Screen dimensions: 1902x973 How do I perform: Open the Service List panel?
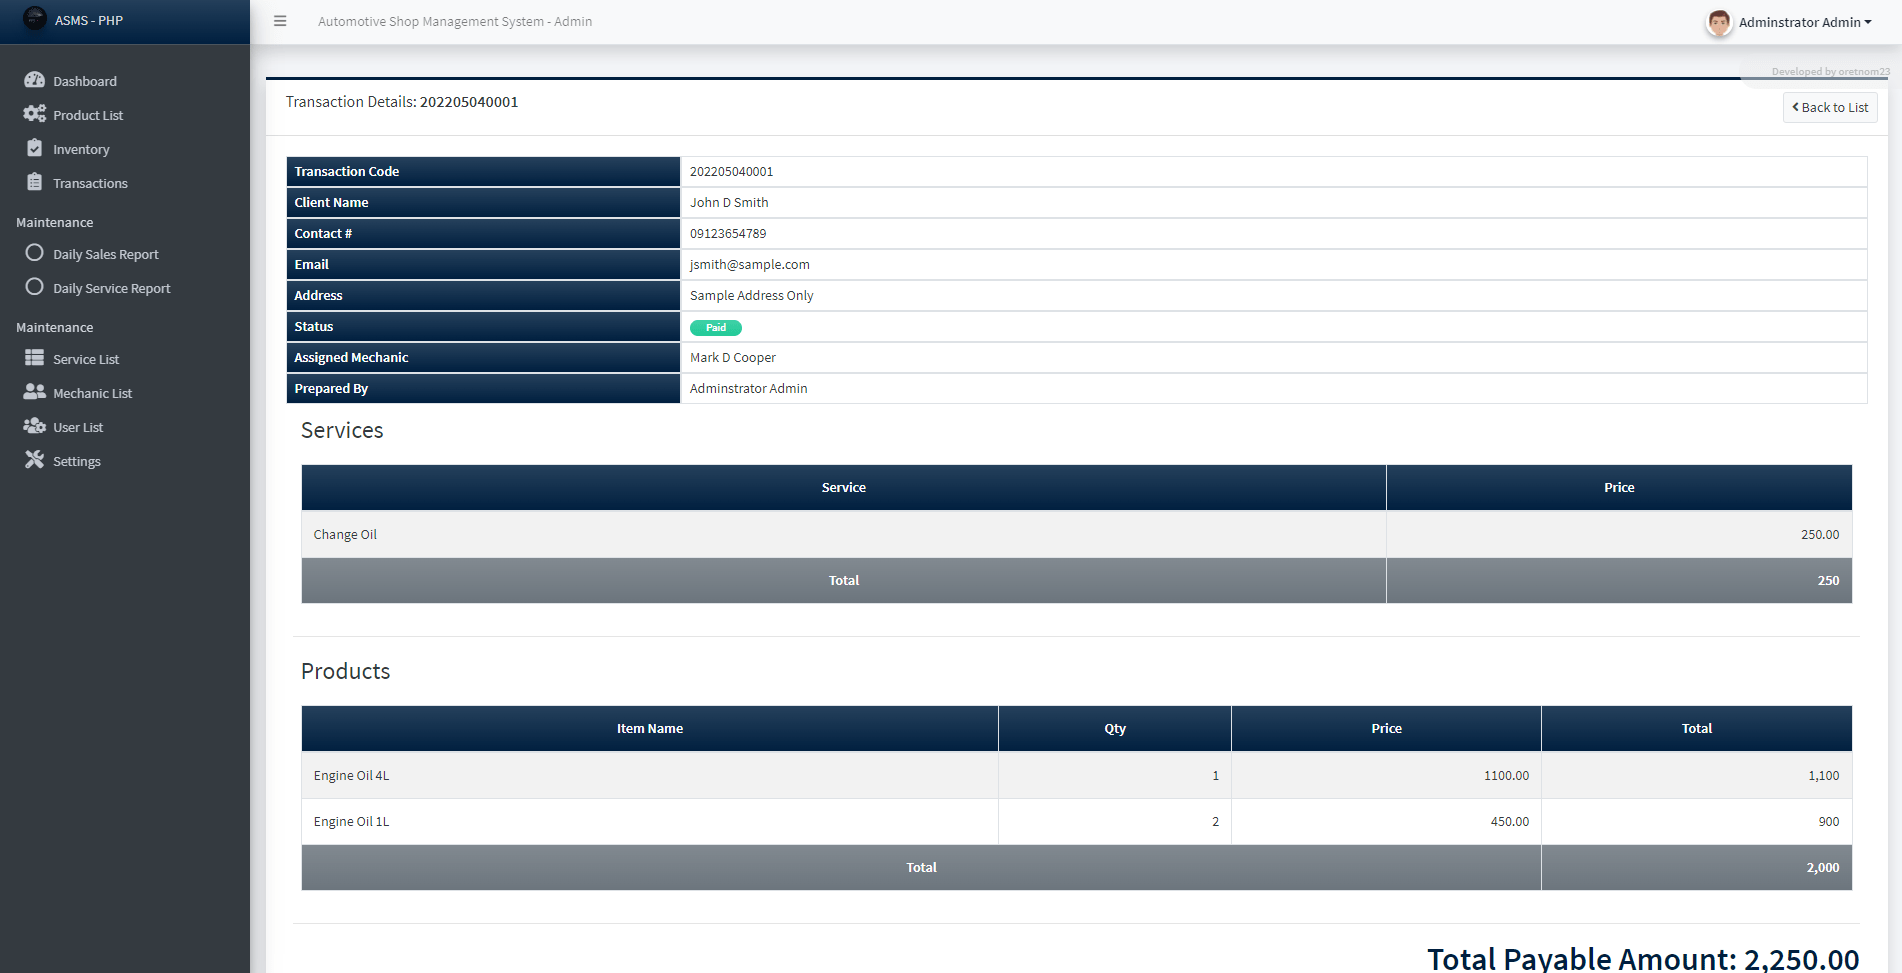click(84, 358)
